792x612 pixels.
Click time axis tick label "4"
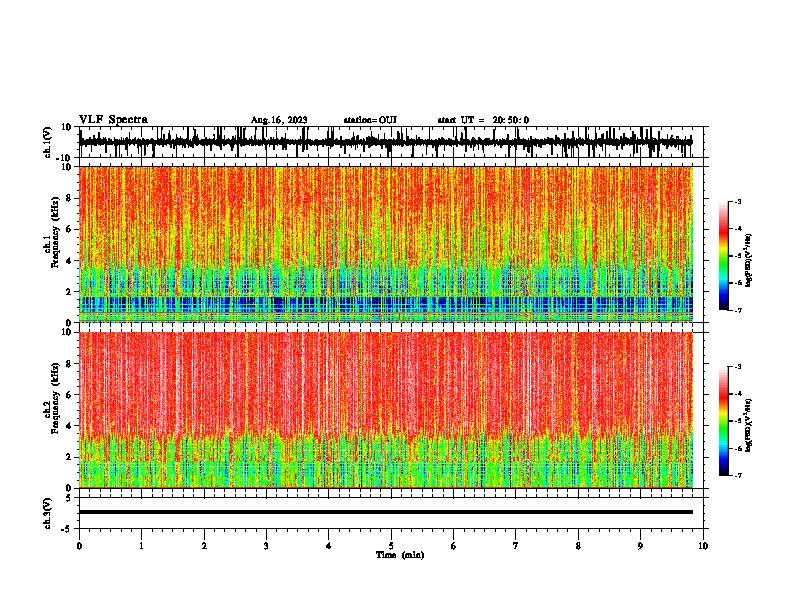pos(329,546)
